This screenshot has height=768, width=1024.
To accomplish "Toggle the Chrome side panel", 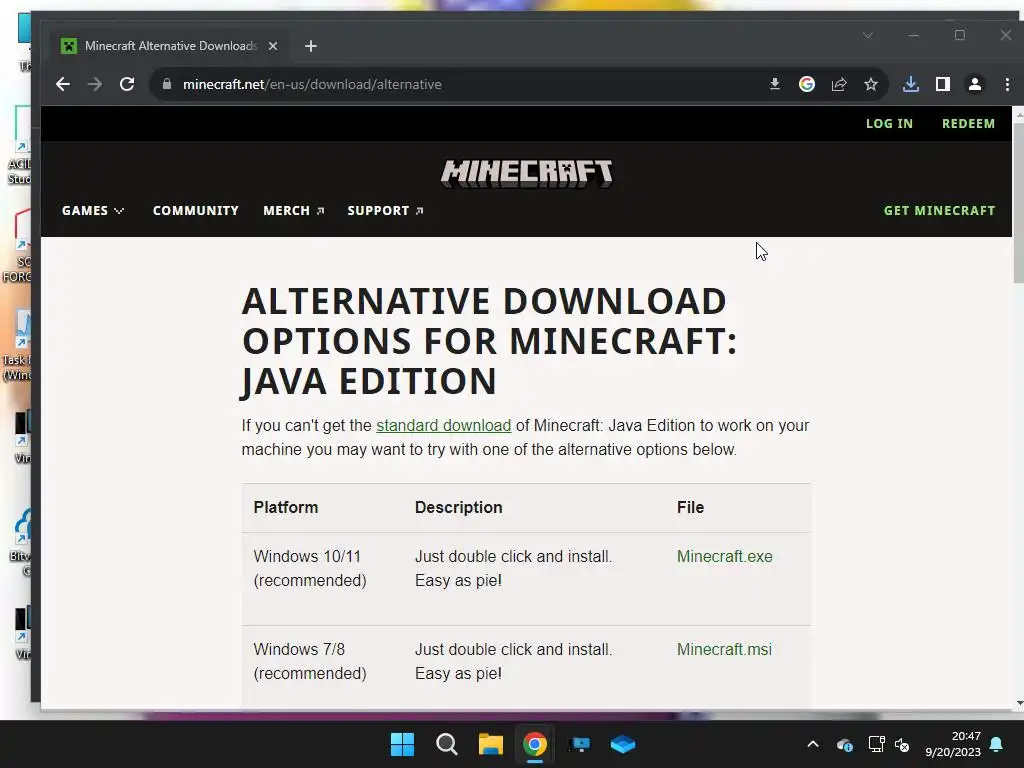I will (942, 84).
